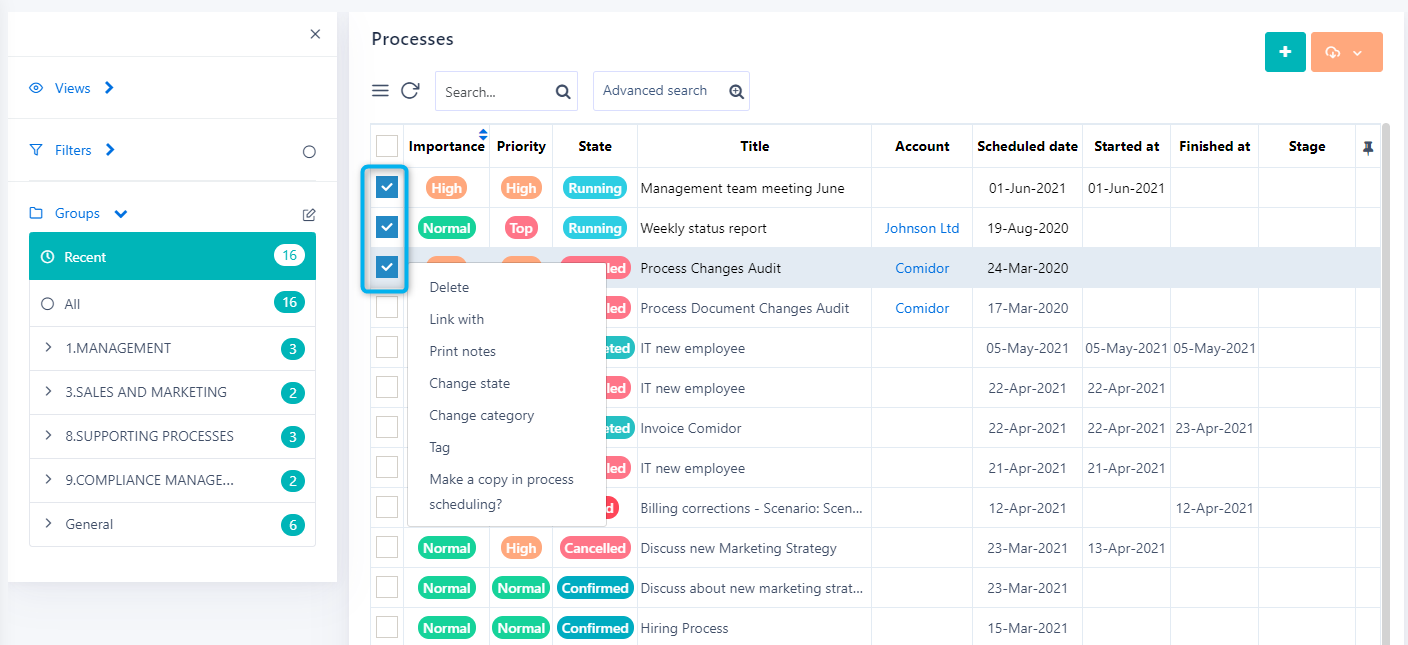Uncheck Process Changes Audit row

pos(387,267)
